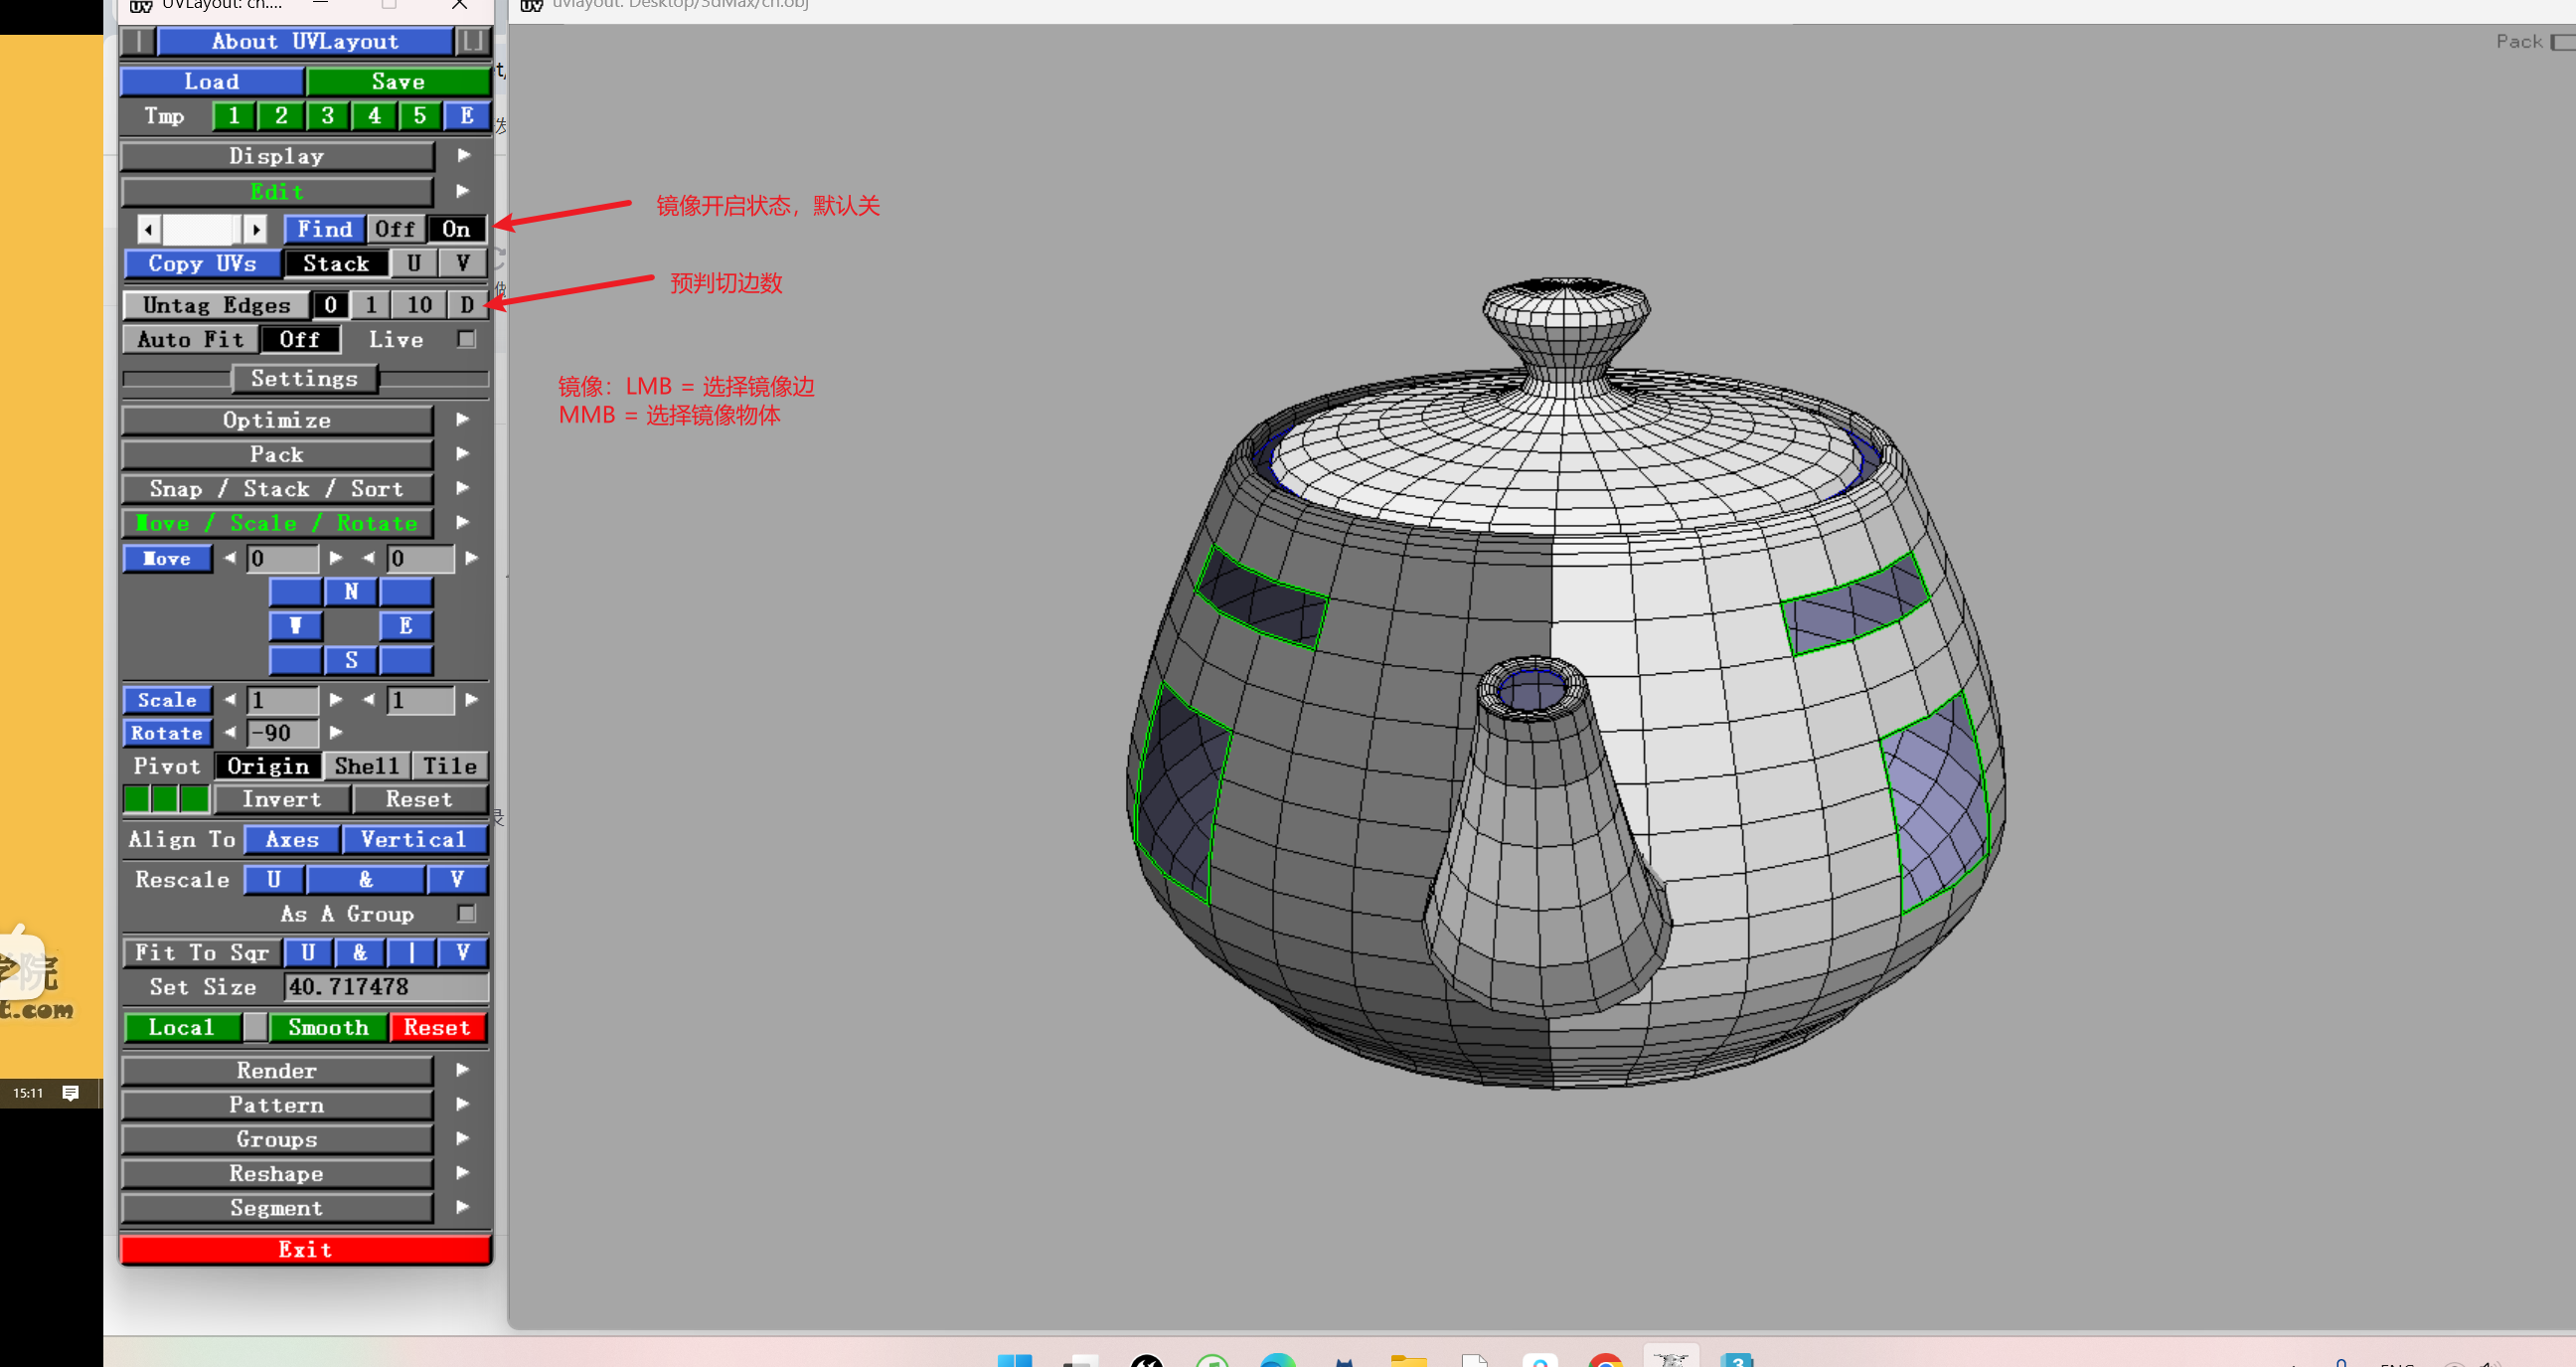Enable the Live checkbox
The image size is (2576, 1367).
click(466, 339)
